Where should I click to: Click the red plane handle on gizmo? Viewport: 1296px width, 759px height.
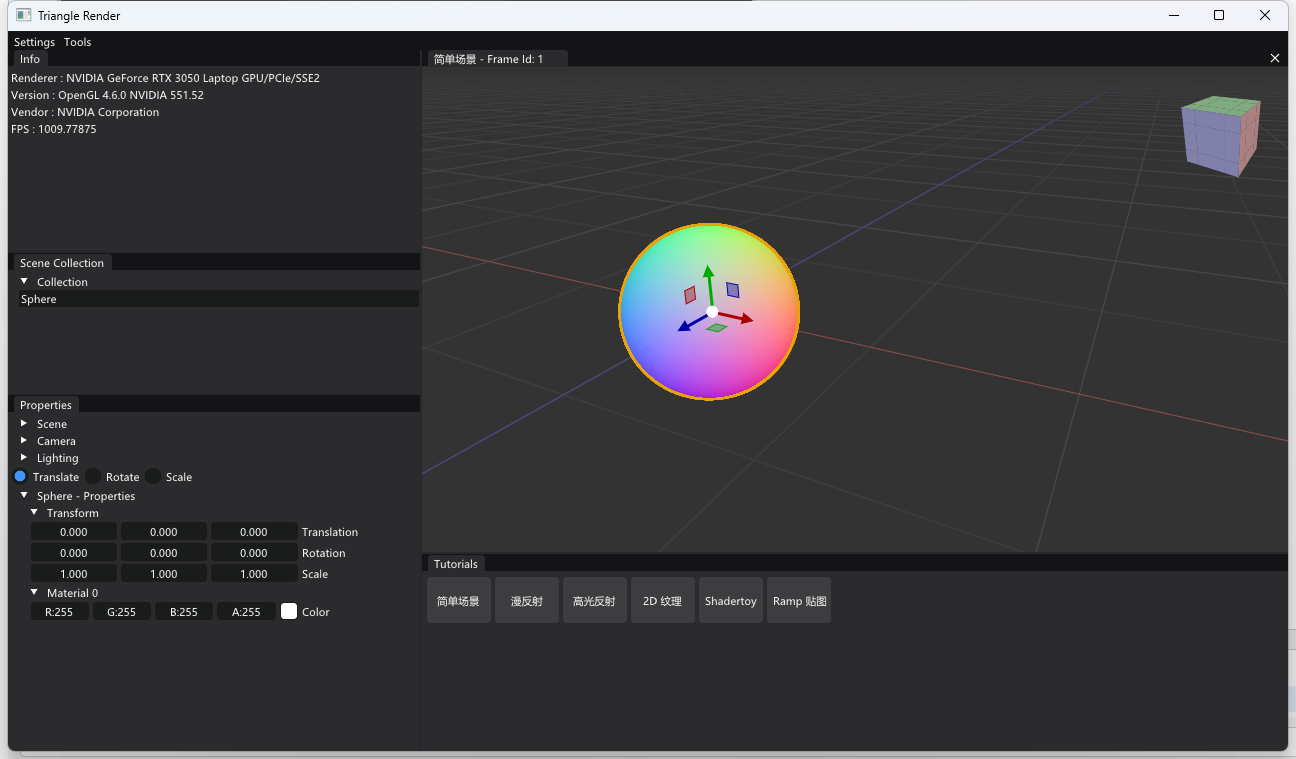pyautogui.click(x=690, y=295)
